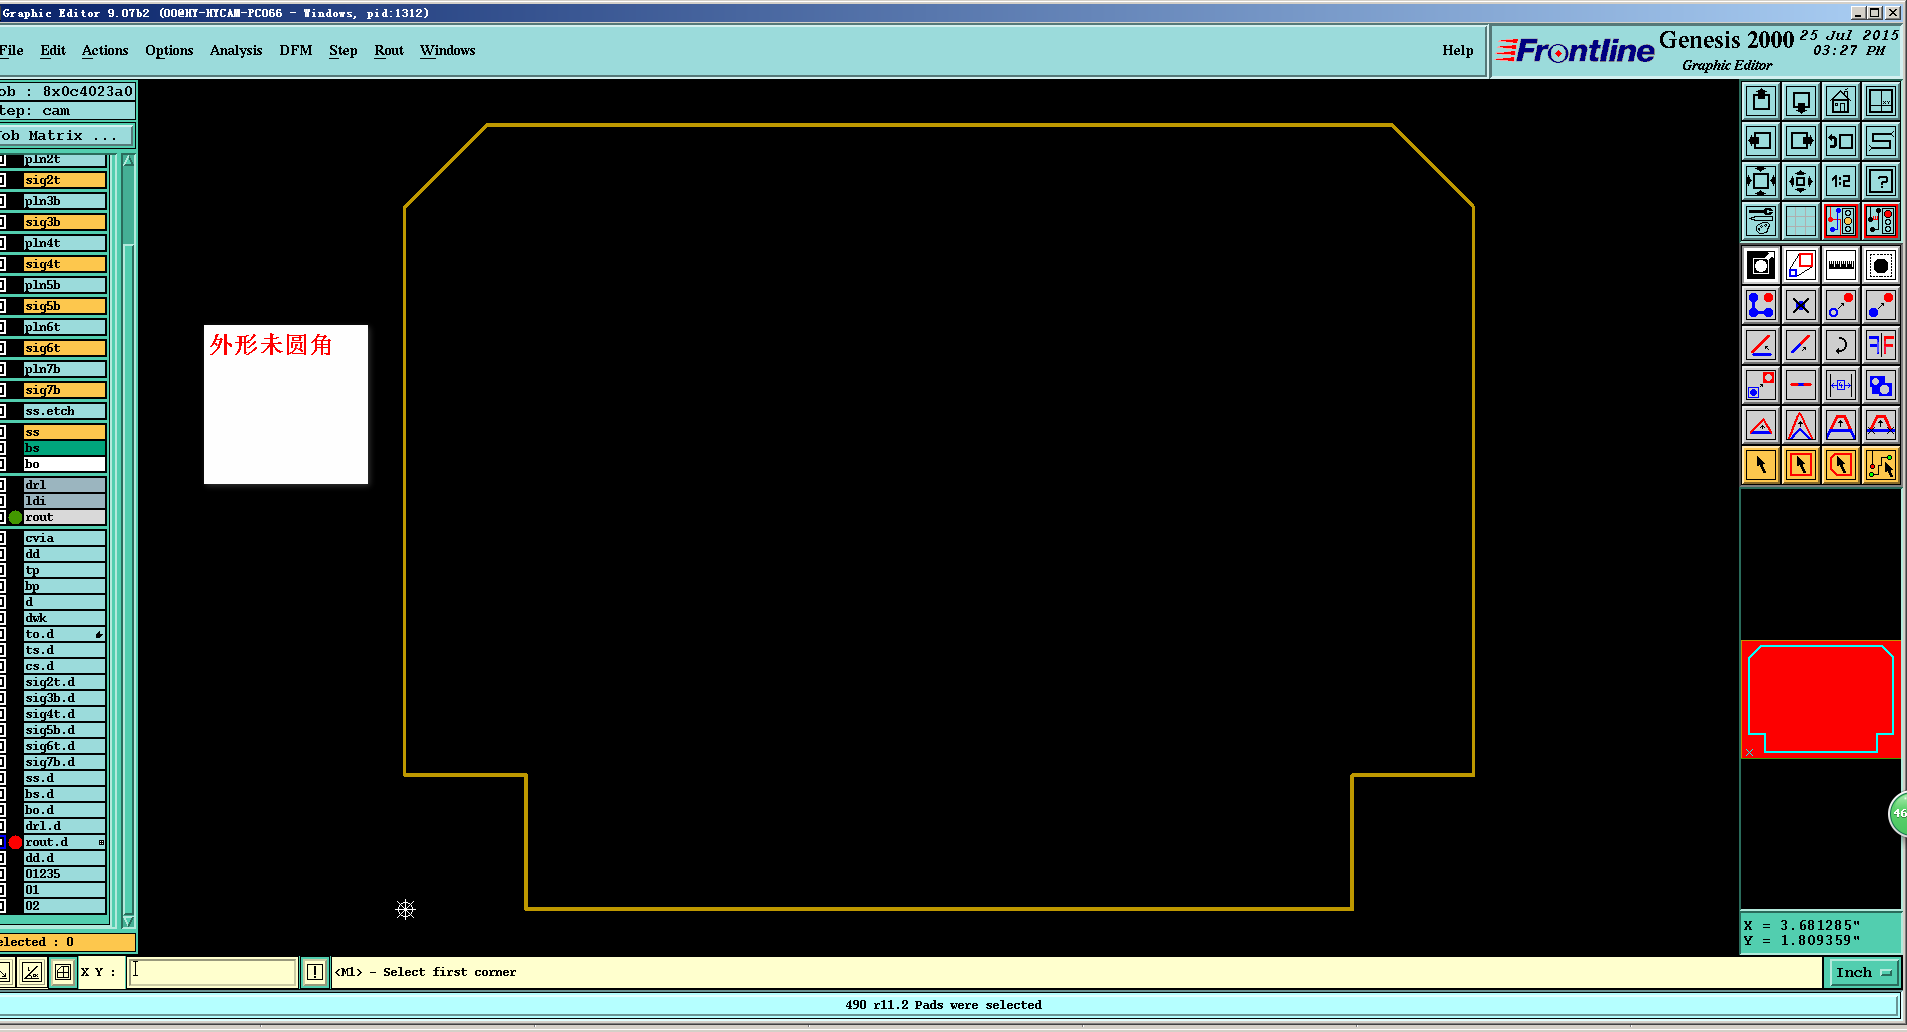Select the to.d layer row

pyautogui.click(x=65, y=634)
